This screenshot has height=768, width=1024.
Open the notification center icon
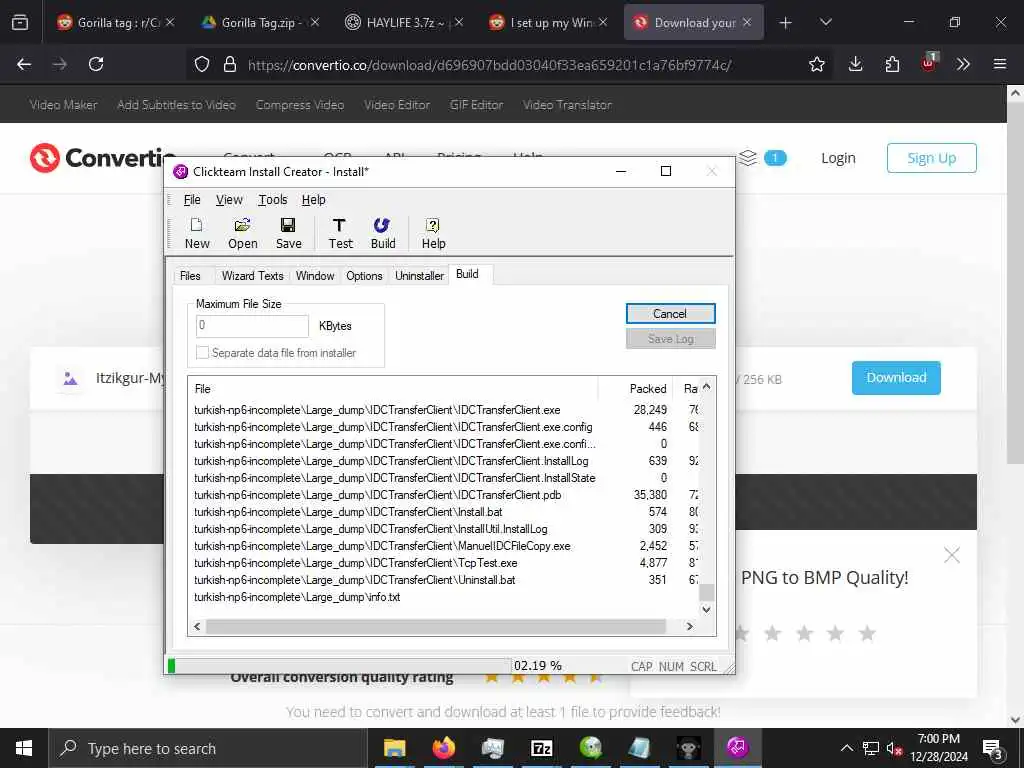993,749
